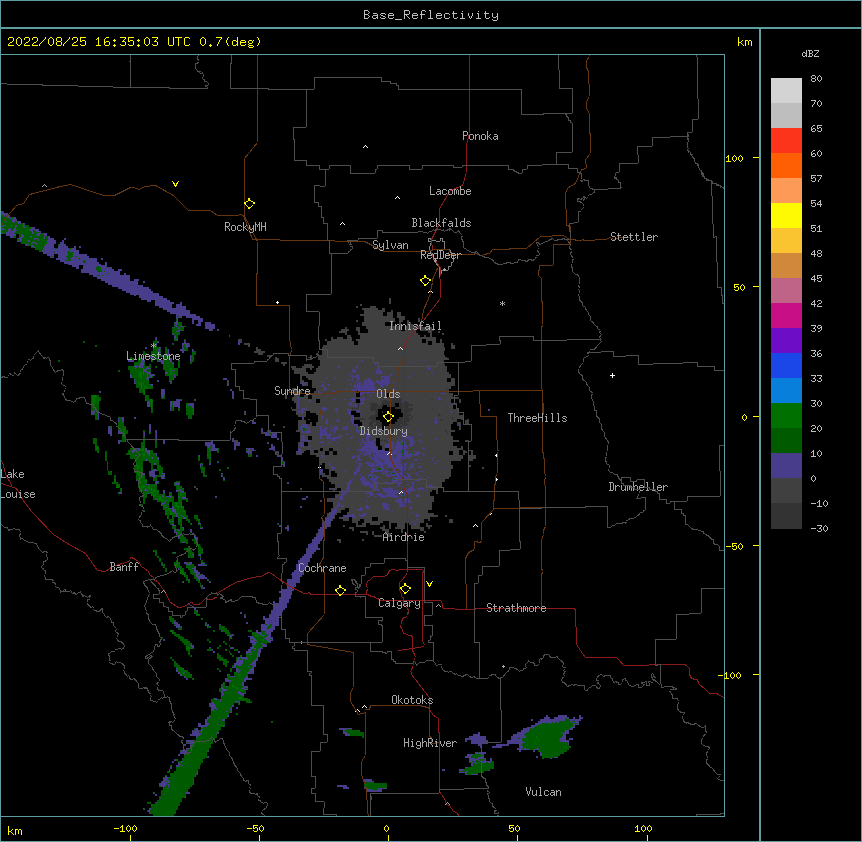Click the ThreeHills label
The image size is (862, 842).
point(537,418)
